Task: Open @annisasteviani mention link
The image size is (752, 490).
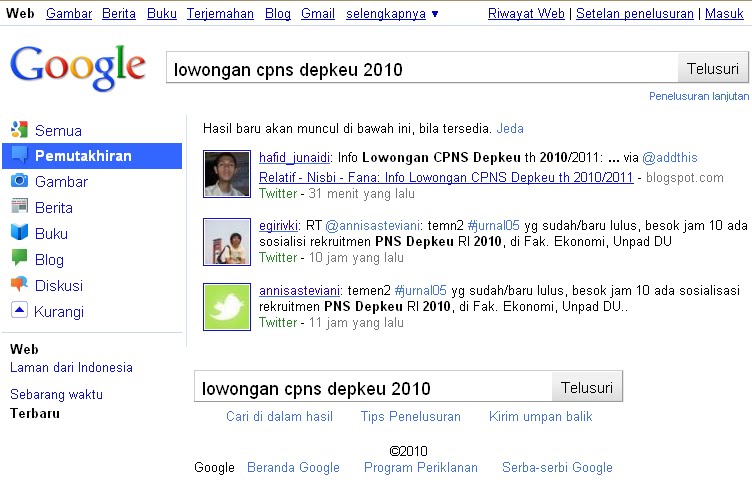Action: (373, 225)
